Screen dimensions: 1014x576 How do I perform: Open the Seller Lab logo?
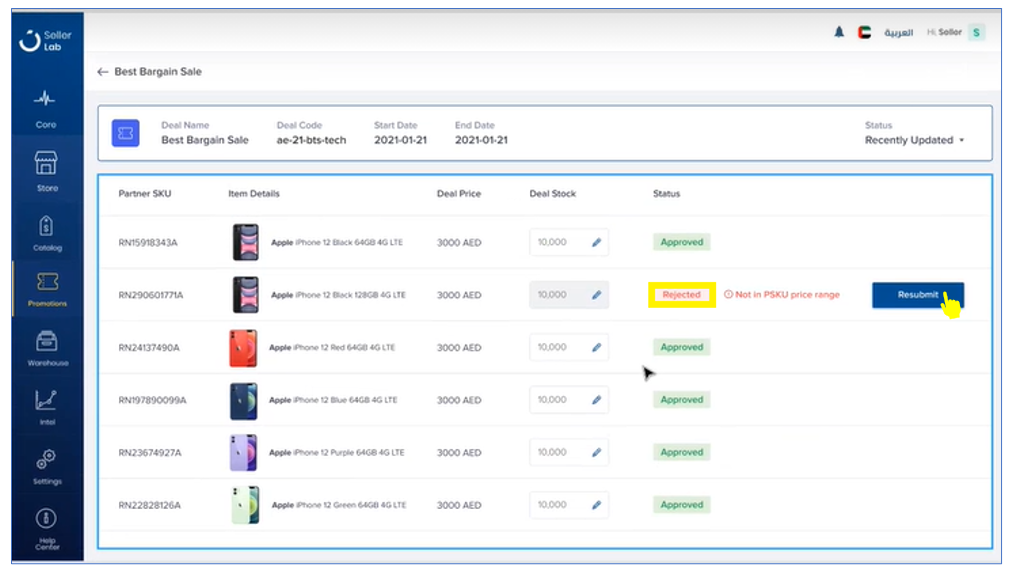tap(45, 40)
